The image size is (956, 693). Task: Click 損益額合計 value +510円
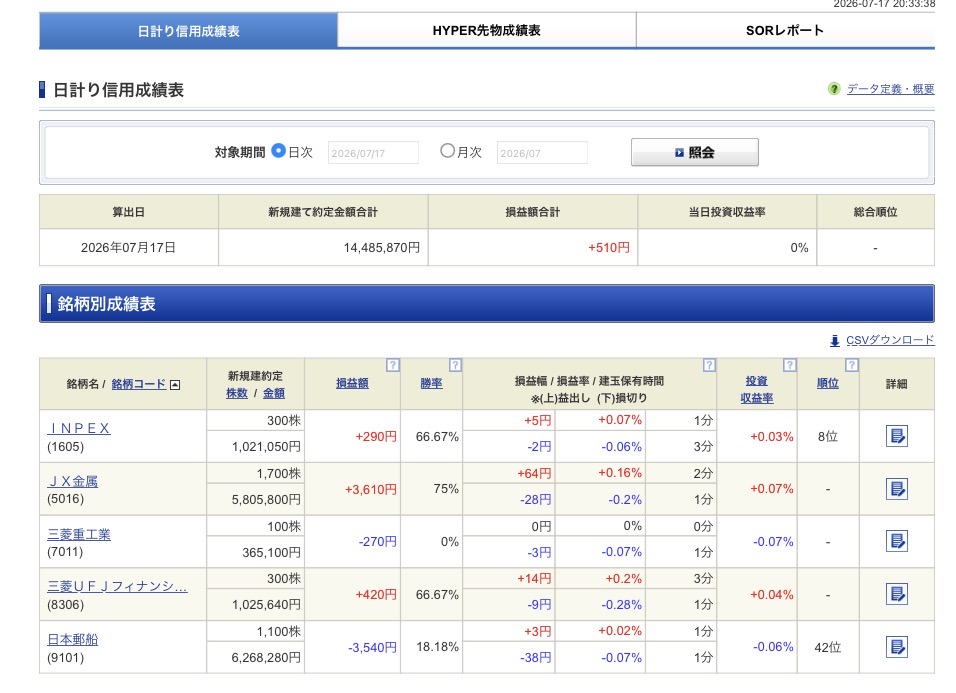tap(608, 248)
